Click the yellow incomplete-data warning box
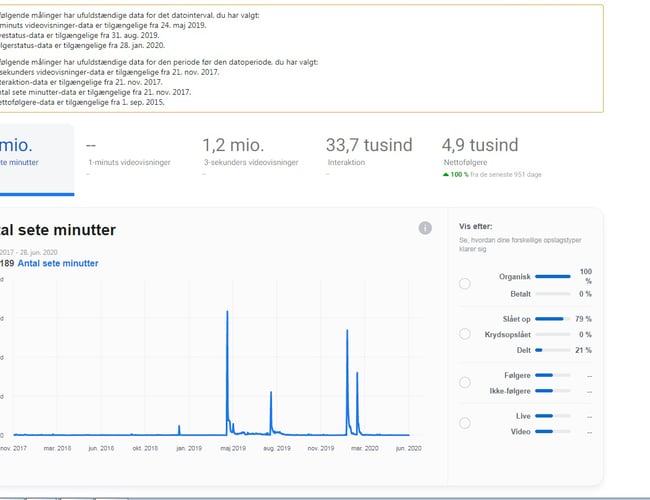Image resolution: width=650 pixels, height=500 pixels. pos(300,58)
